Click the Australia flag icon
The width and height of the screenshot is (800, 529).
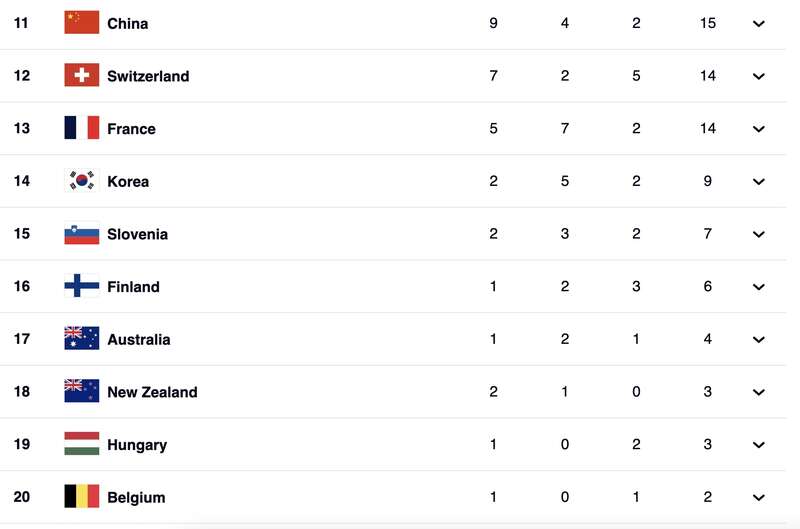[81, 339]
